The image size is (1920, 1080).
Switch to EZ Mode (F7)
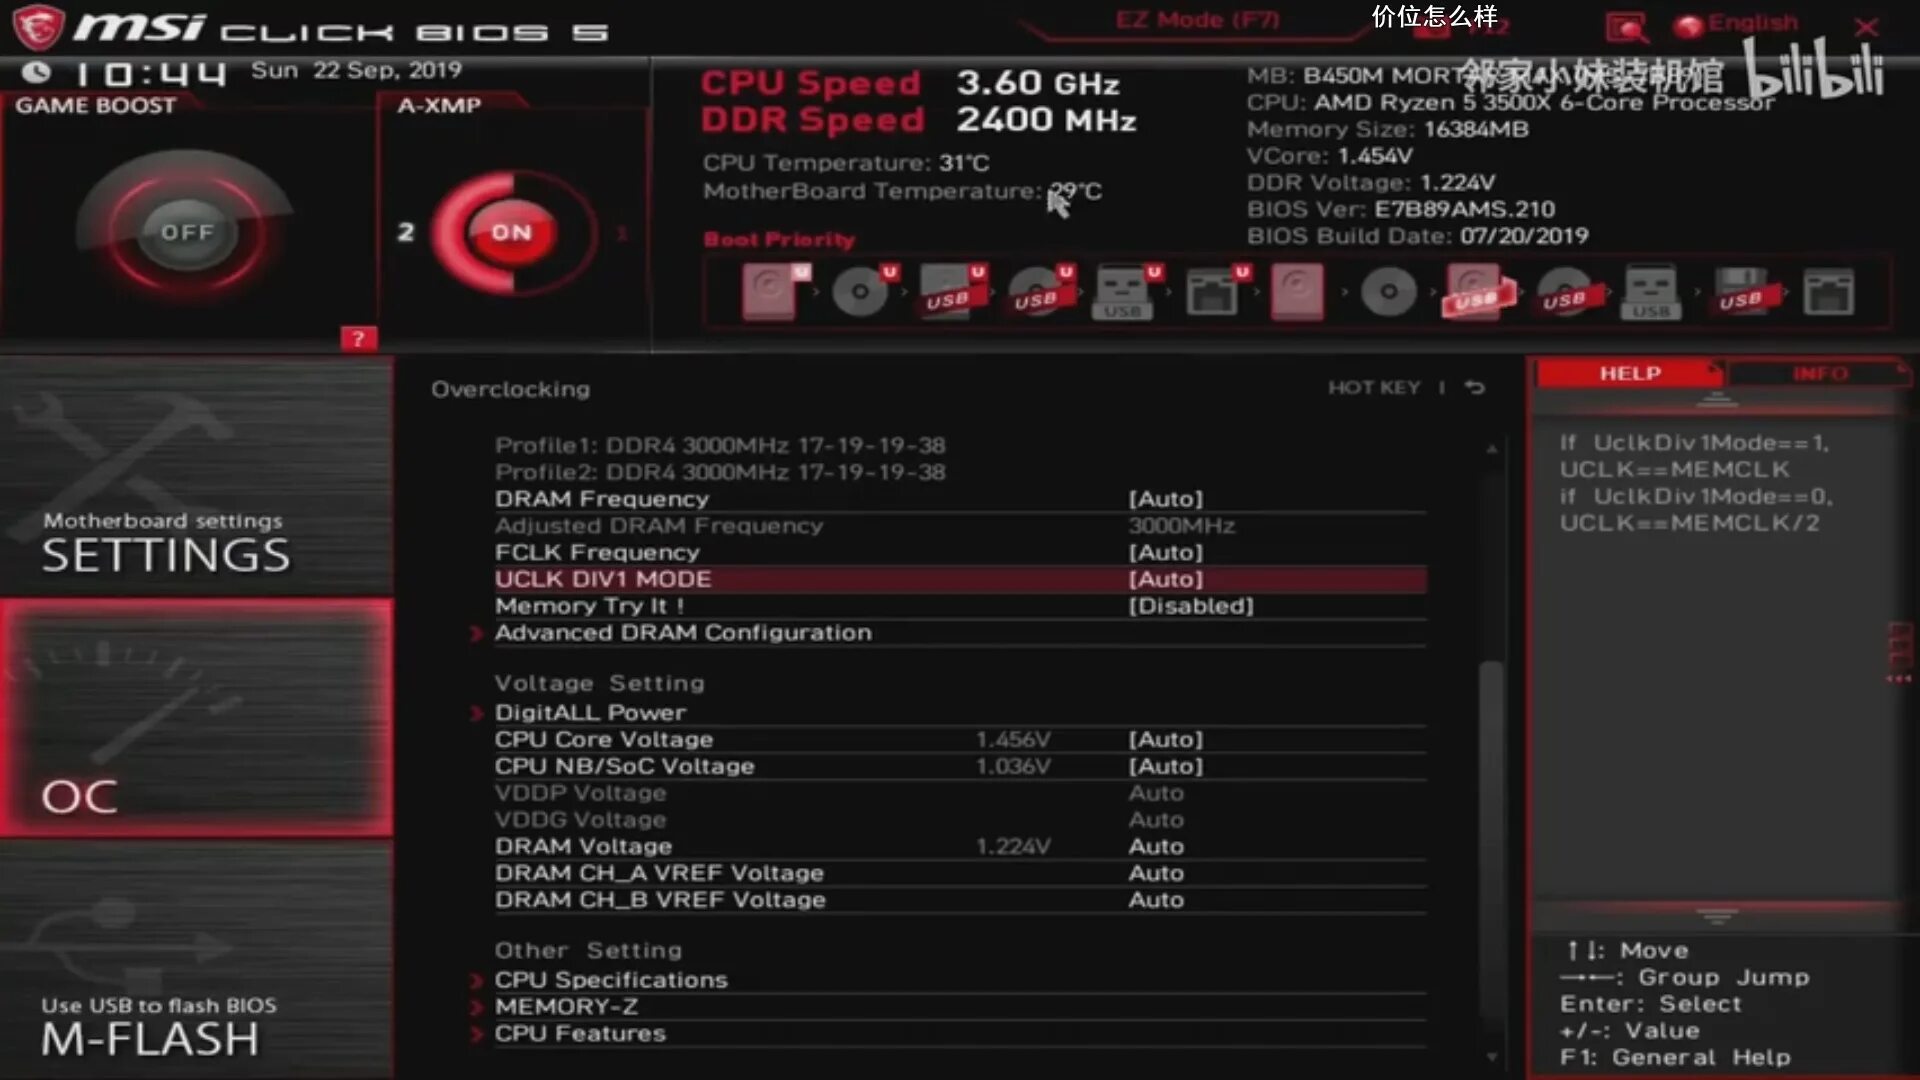pos(1197,20)
